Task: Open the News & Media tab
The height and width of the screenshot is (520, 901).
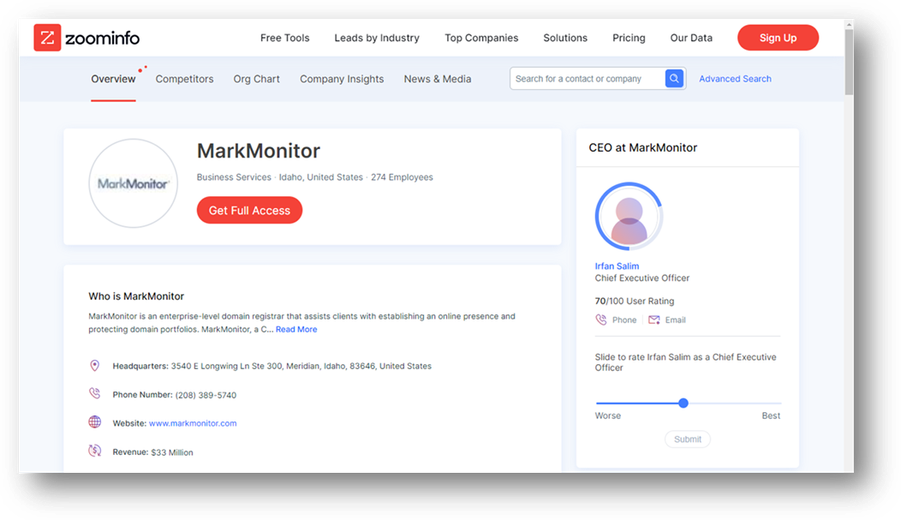Action: [437, 79]
